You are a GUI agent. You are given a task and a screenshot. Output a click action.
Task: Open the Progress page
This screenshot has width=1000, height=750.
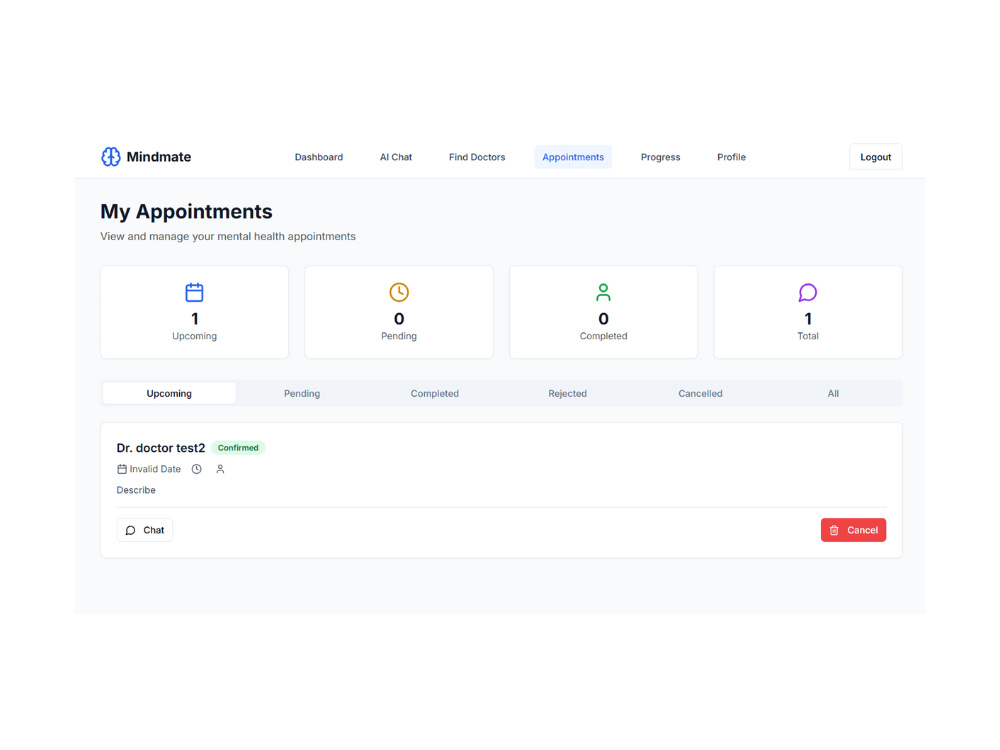point(661,157)
